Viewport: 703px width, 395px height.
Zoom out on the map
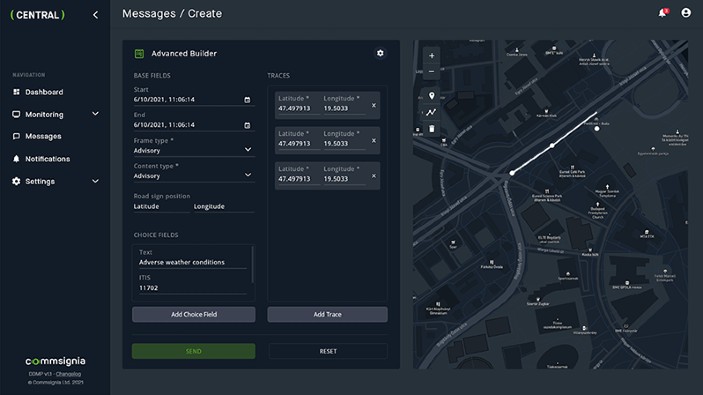point(431,72)
